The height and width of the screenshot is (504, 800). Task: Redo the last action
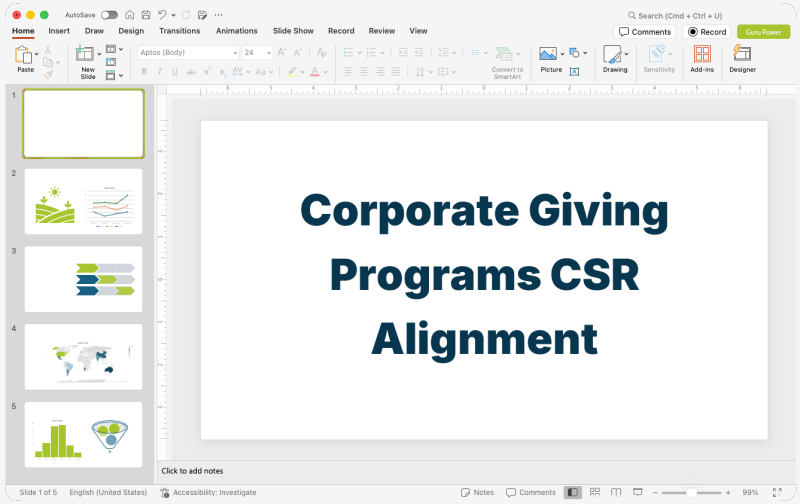coord(186,15)
